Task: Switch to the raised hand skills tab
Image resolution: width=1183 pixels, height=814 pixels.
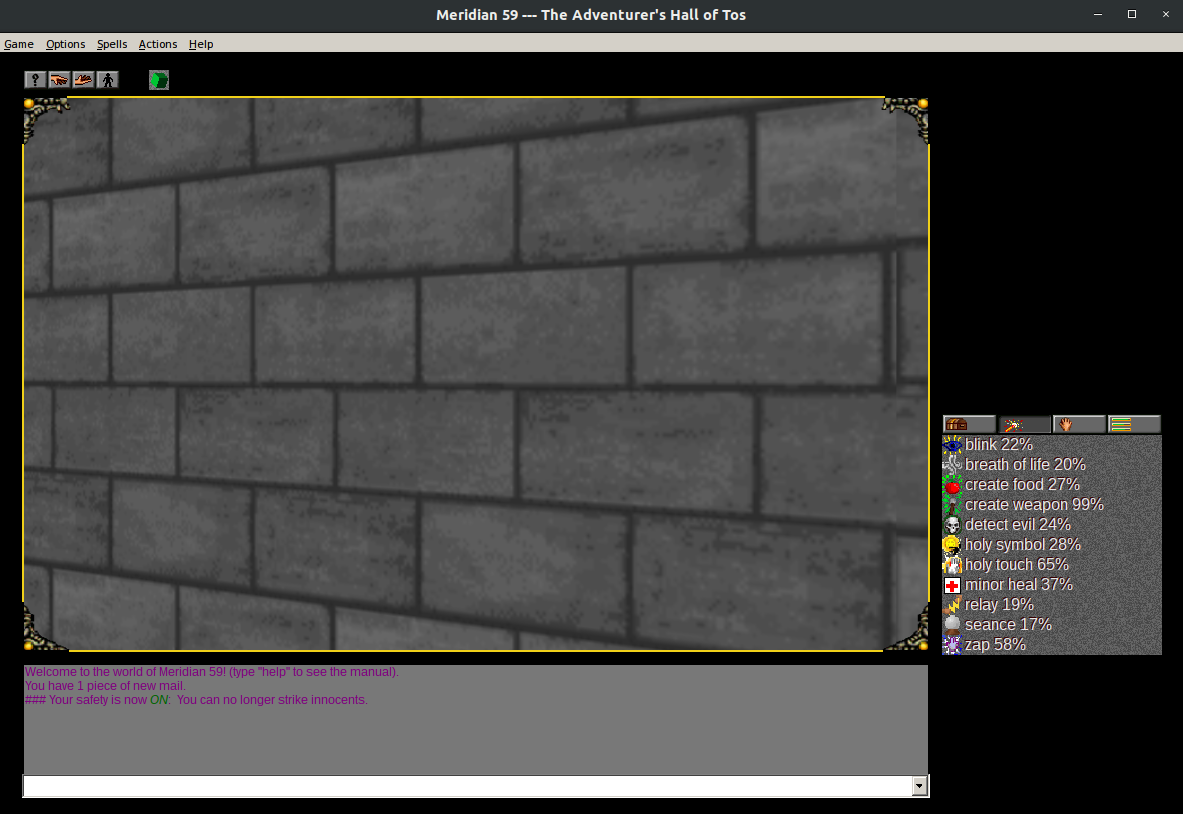Action: point(1079,425)
